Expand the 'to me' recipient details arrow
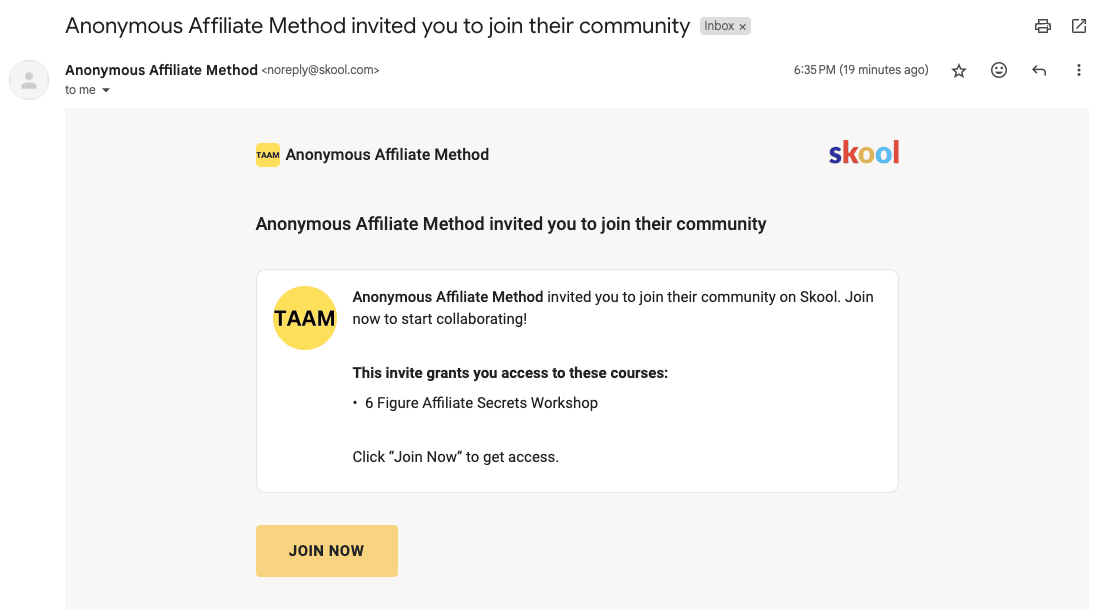 [x=106, y=90]
